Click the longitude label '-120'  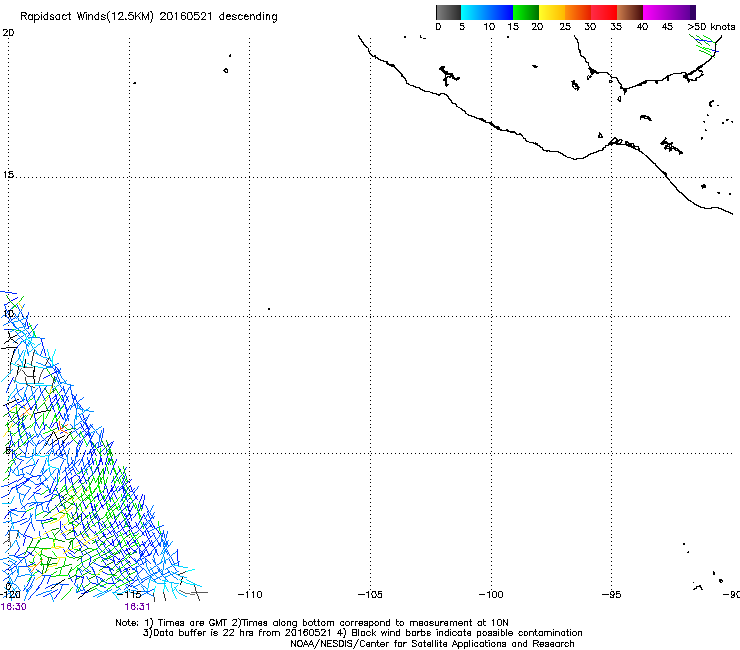(x=10, y=594)
